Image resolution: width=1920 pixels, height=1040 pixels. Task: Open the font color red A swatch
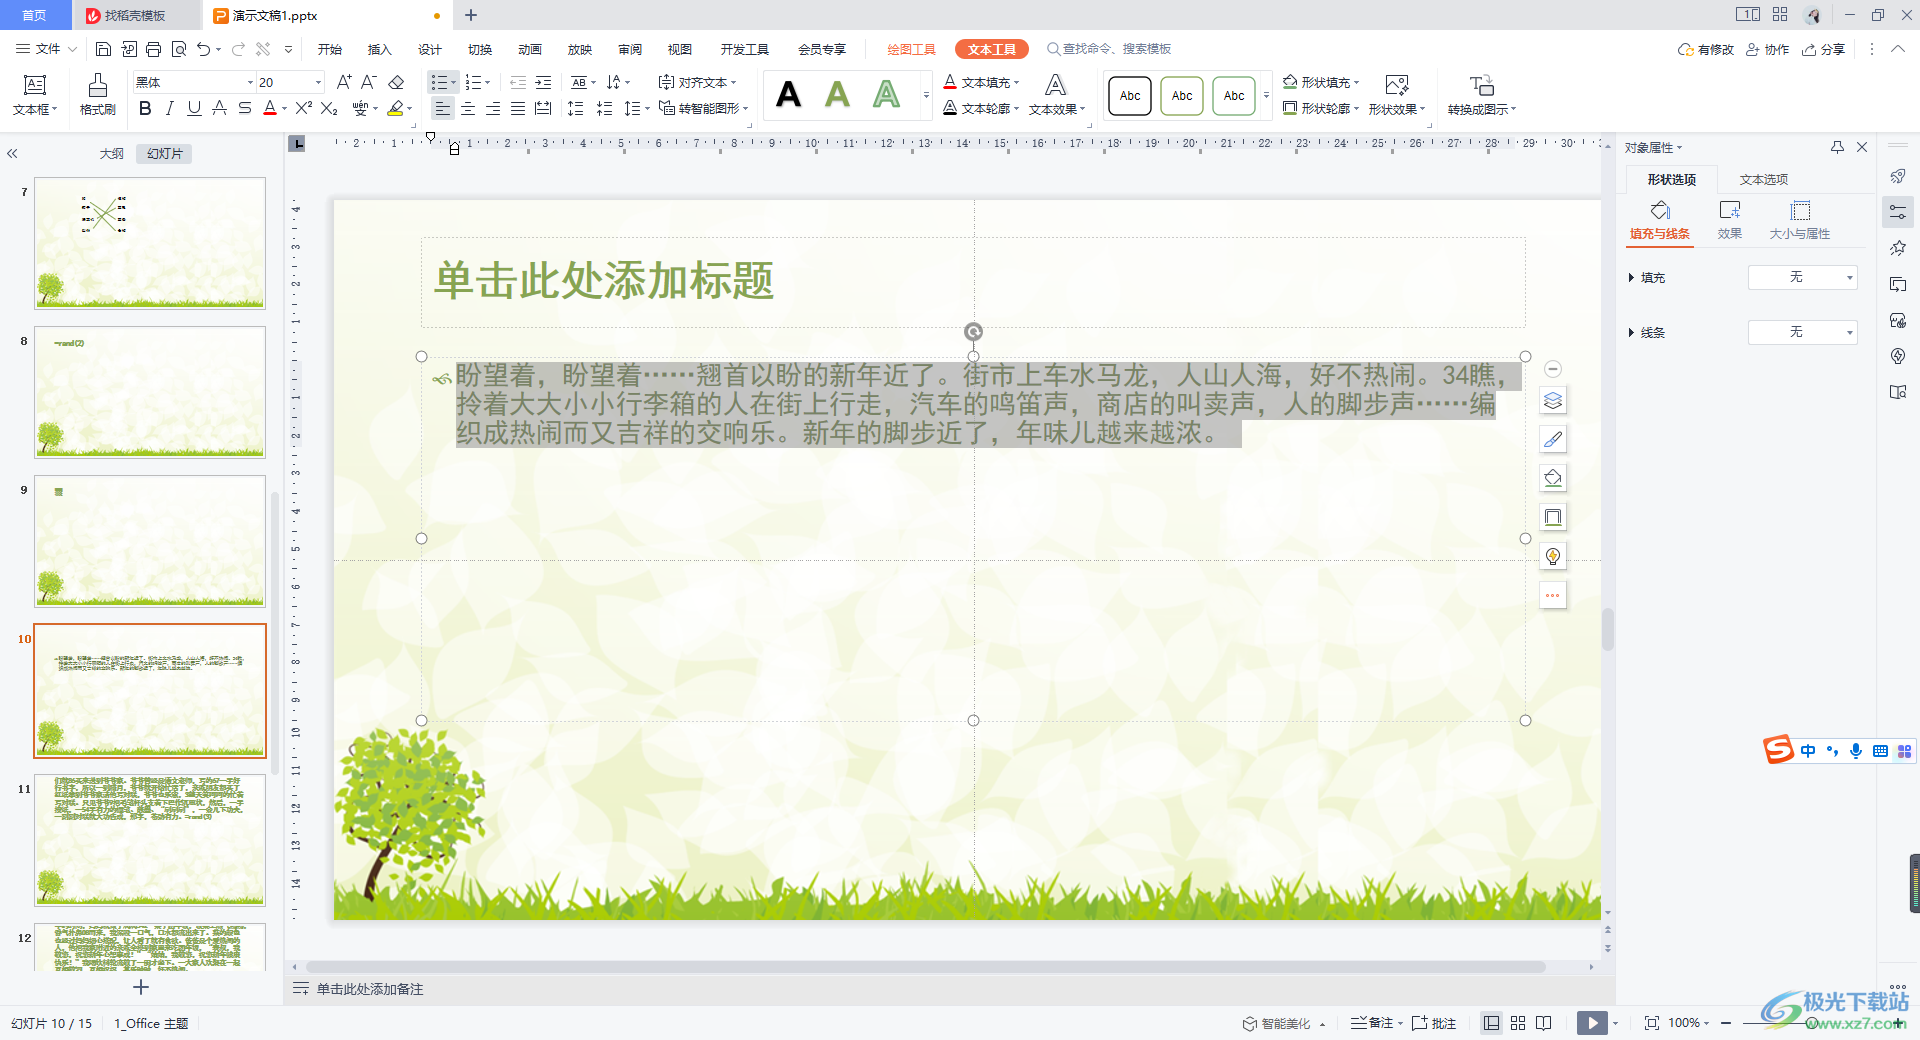click(x=269, y=108)
